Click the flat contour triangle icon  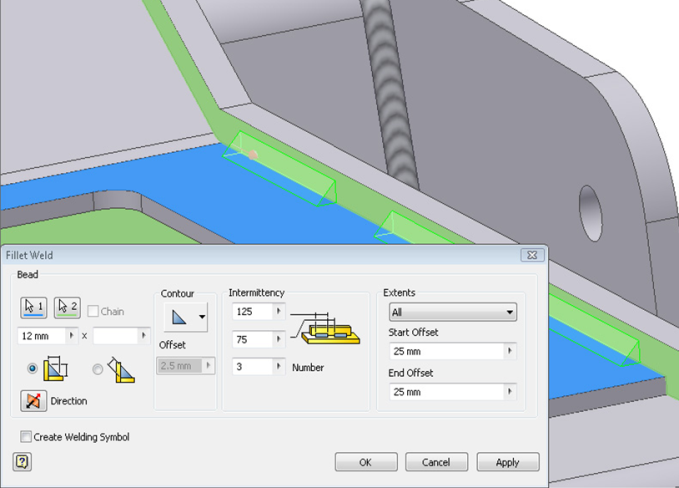tap(179, 317)
